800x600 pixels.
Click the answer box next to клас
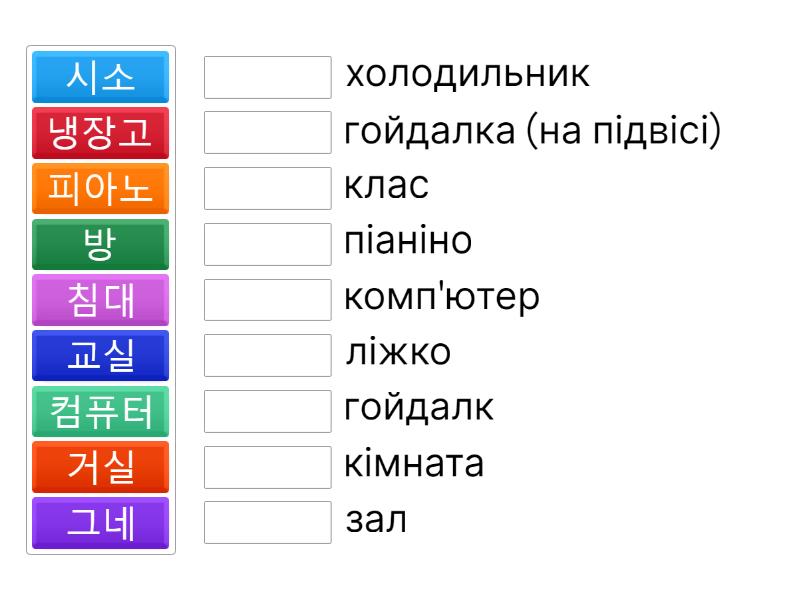click(267, 189)
